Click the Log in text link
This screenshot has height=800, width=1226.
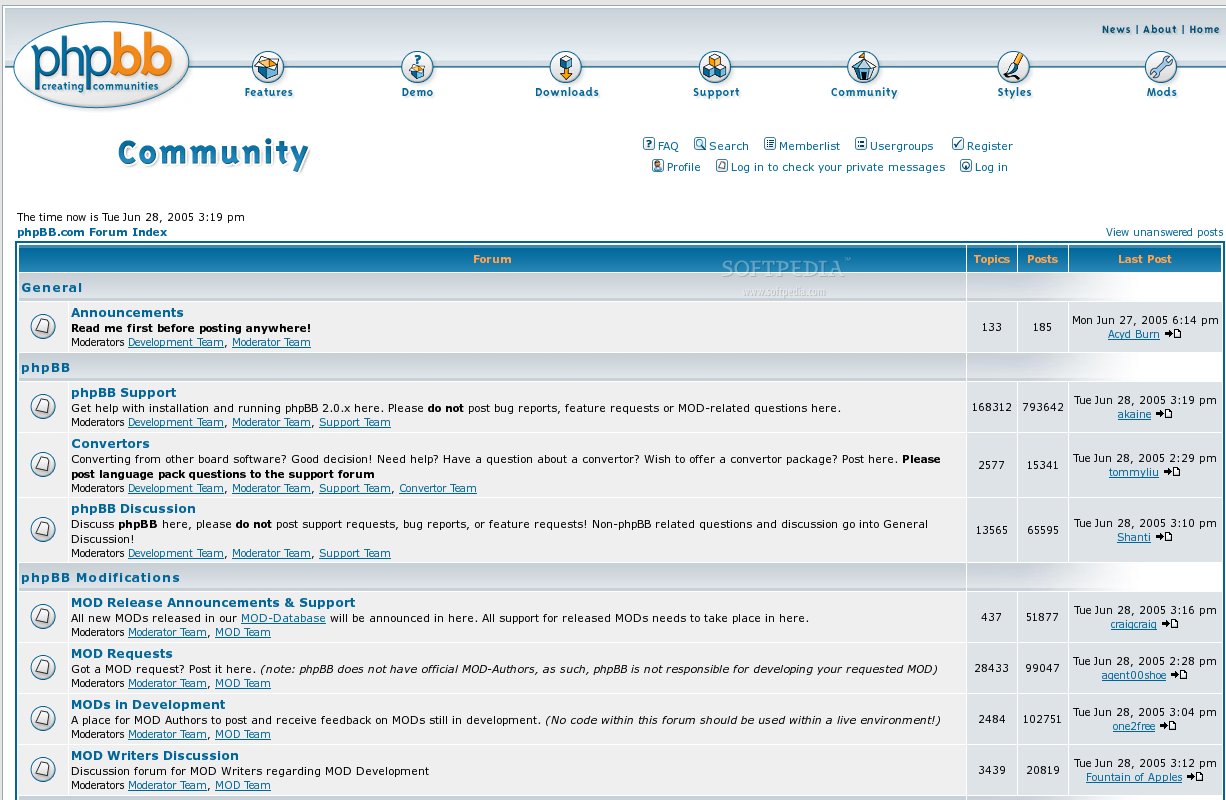point(991,167)
